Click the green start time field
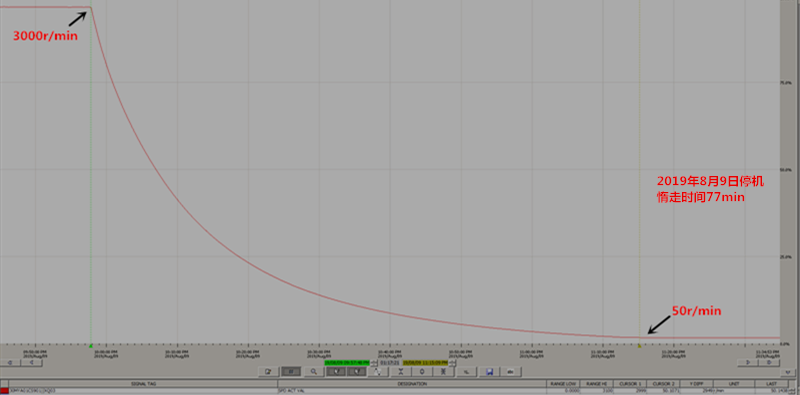800x395 pixels. [347, 363]
